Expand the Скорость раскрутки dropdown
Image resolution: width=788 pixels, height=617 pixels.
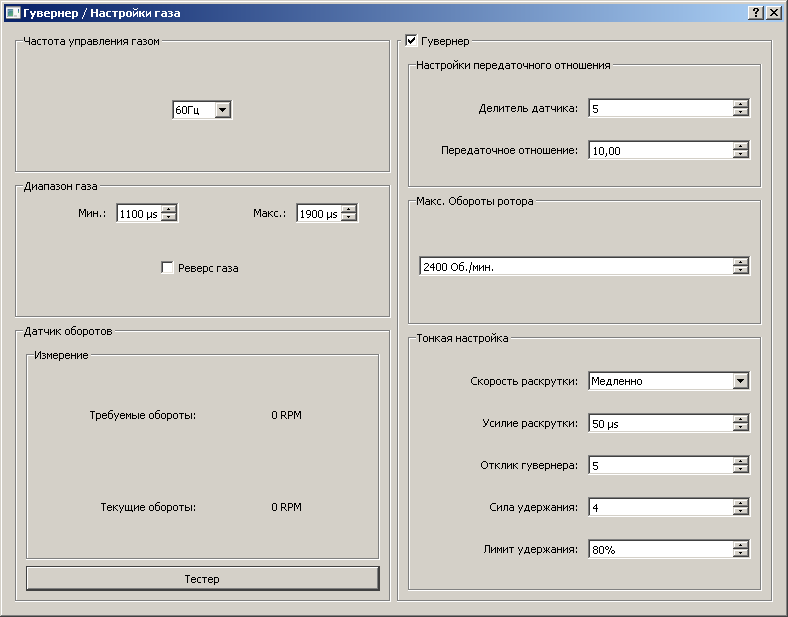740,381
